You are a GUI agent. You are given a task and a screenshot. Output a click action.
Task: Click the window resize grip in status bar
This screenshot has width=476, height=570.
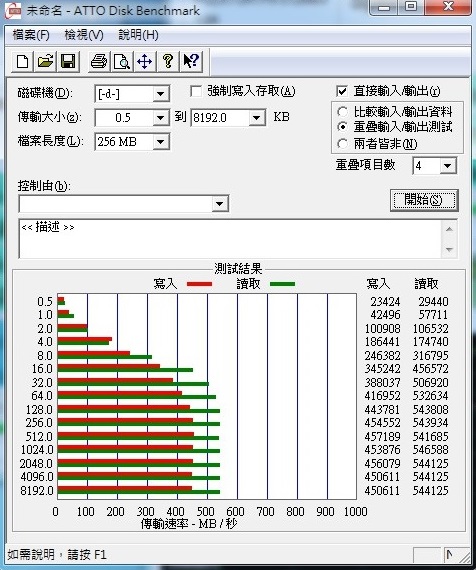click(x=464, y=556)
